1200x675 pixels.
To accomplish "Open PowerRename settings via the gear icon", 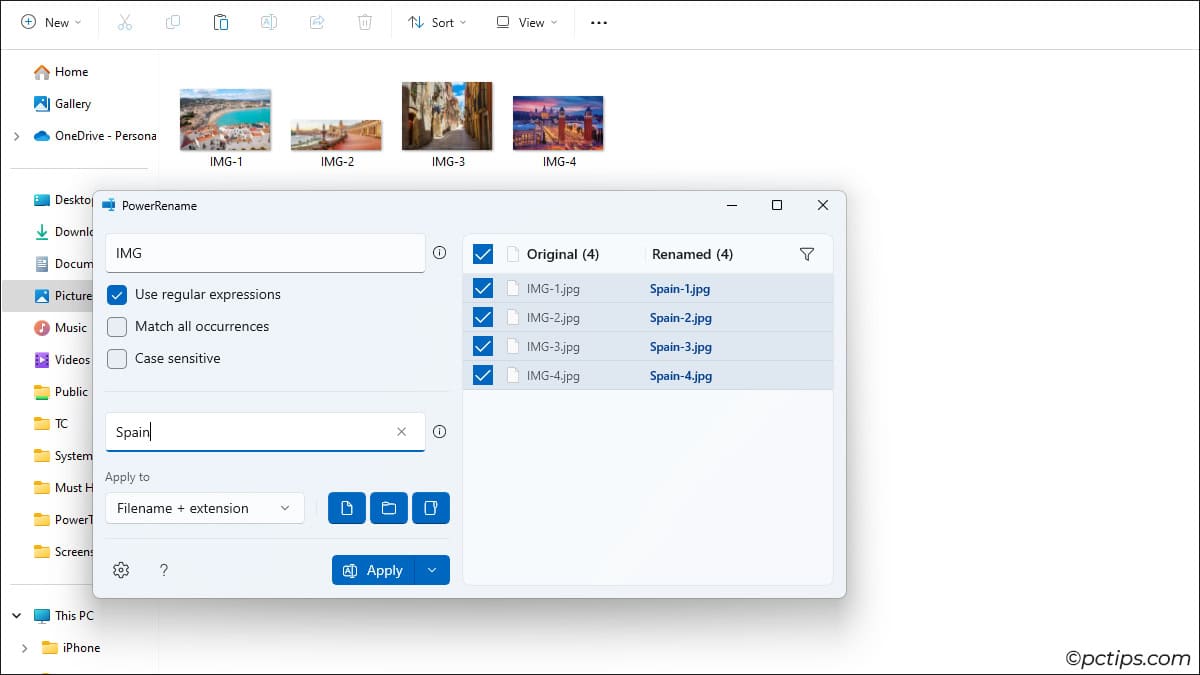I will (x=121, y=570).
